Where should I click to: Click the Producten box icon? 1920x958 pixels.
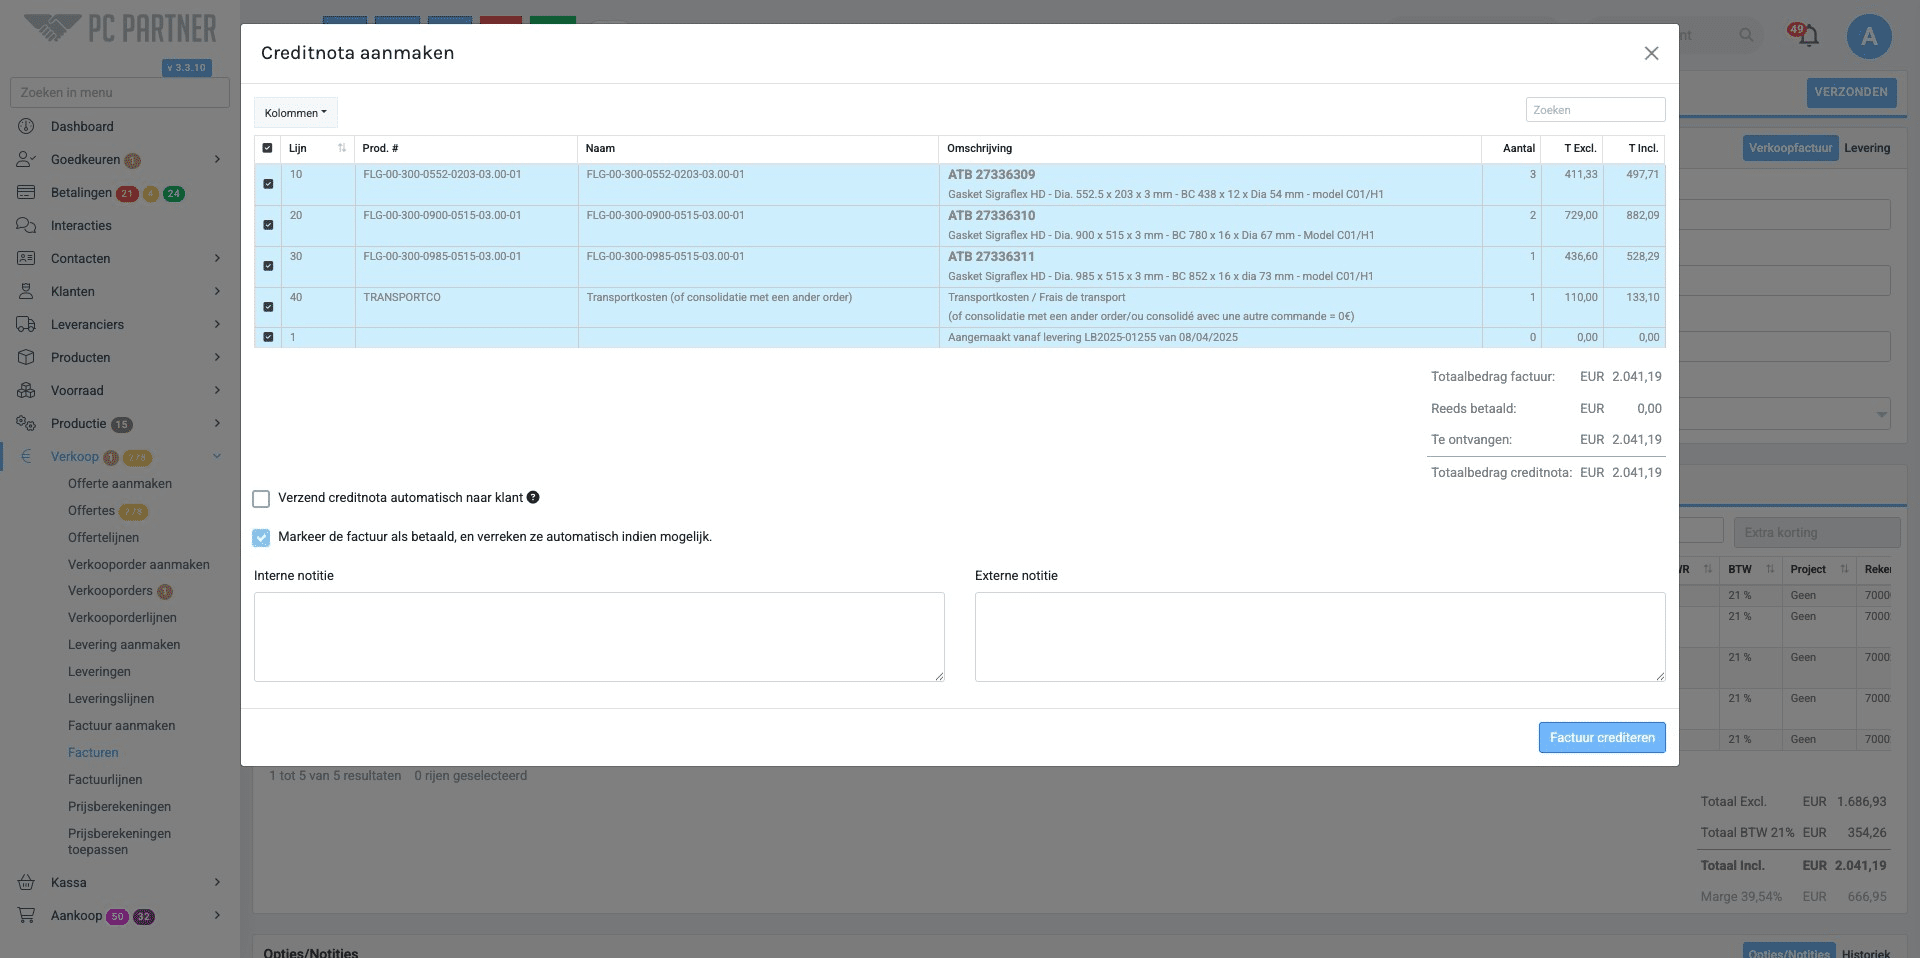pos(26,357)
